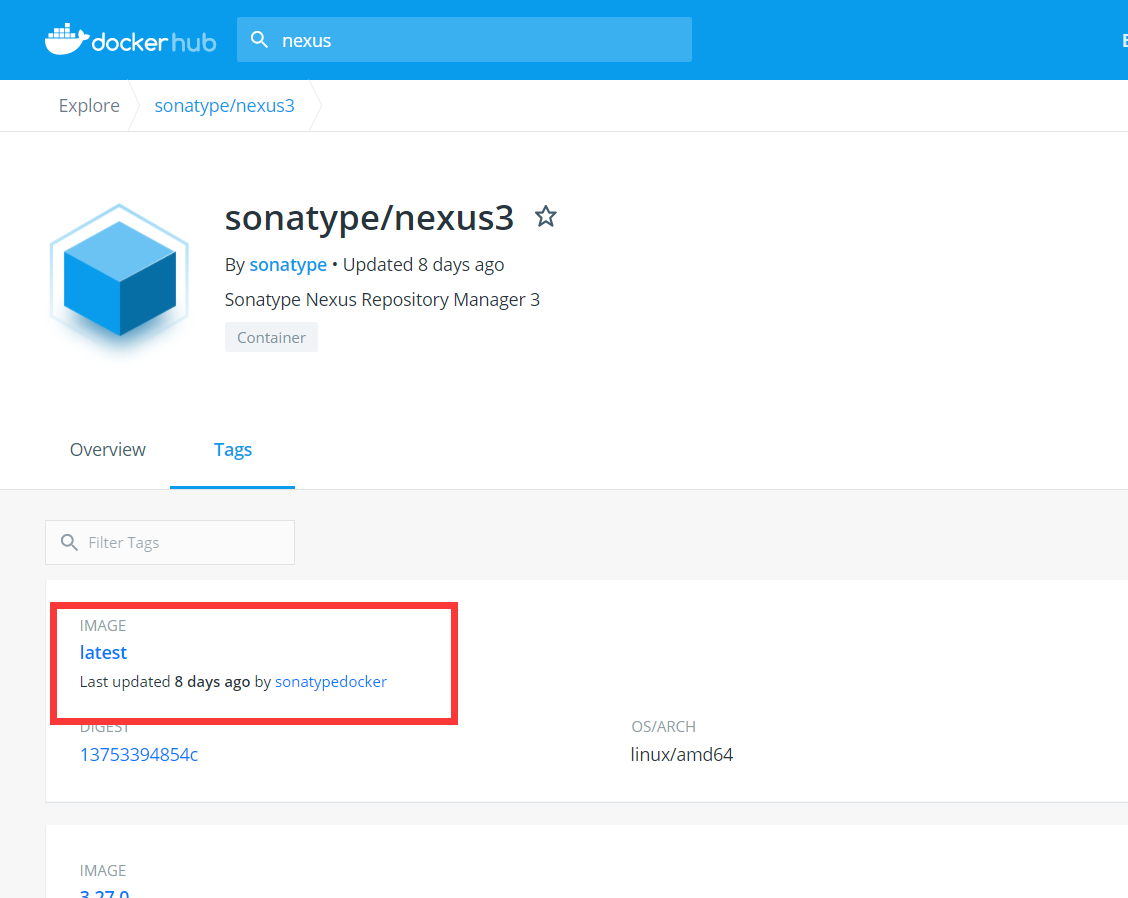Click the linux/amd64 architecture link
Viewport: 1128px width, 898px height.
[682, 754]
